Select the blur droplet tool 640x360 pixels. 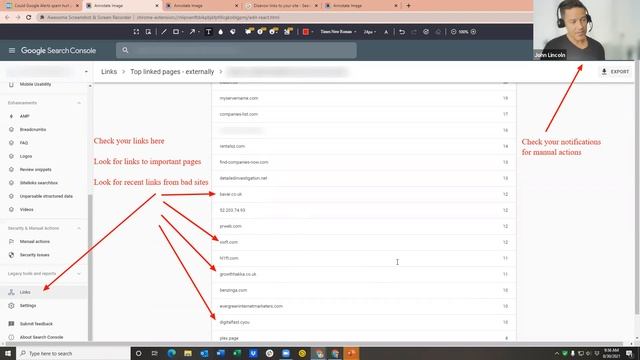point(220,32)
